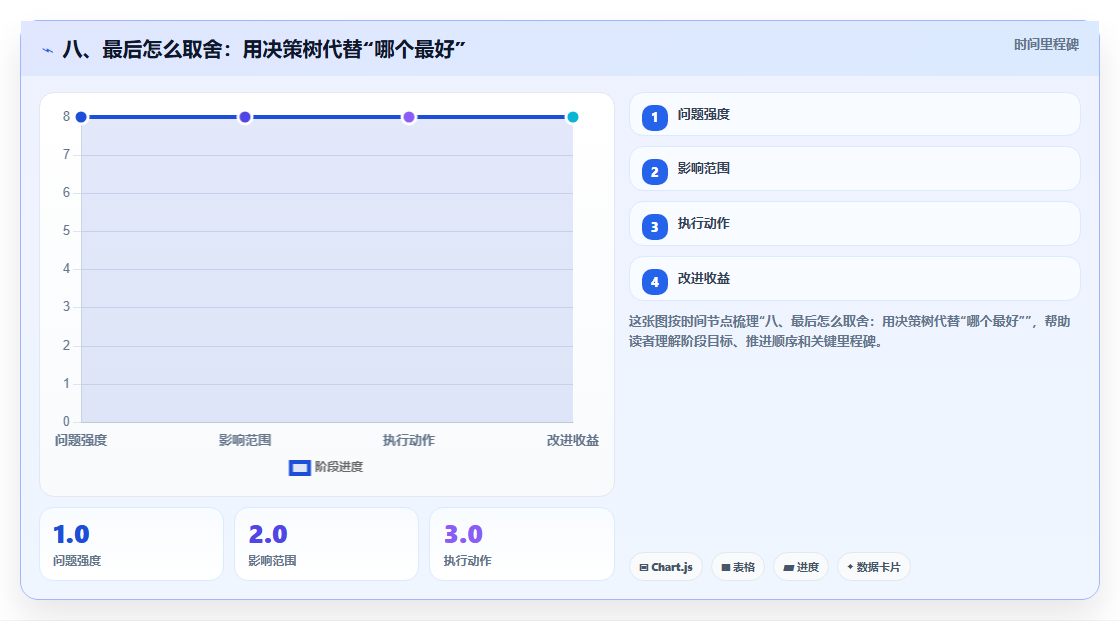1120x621 pixels.
Task: Select the 影响范围 data point on chart
Action: pyautogui.click(x=245, y=117)
